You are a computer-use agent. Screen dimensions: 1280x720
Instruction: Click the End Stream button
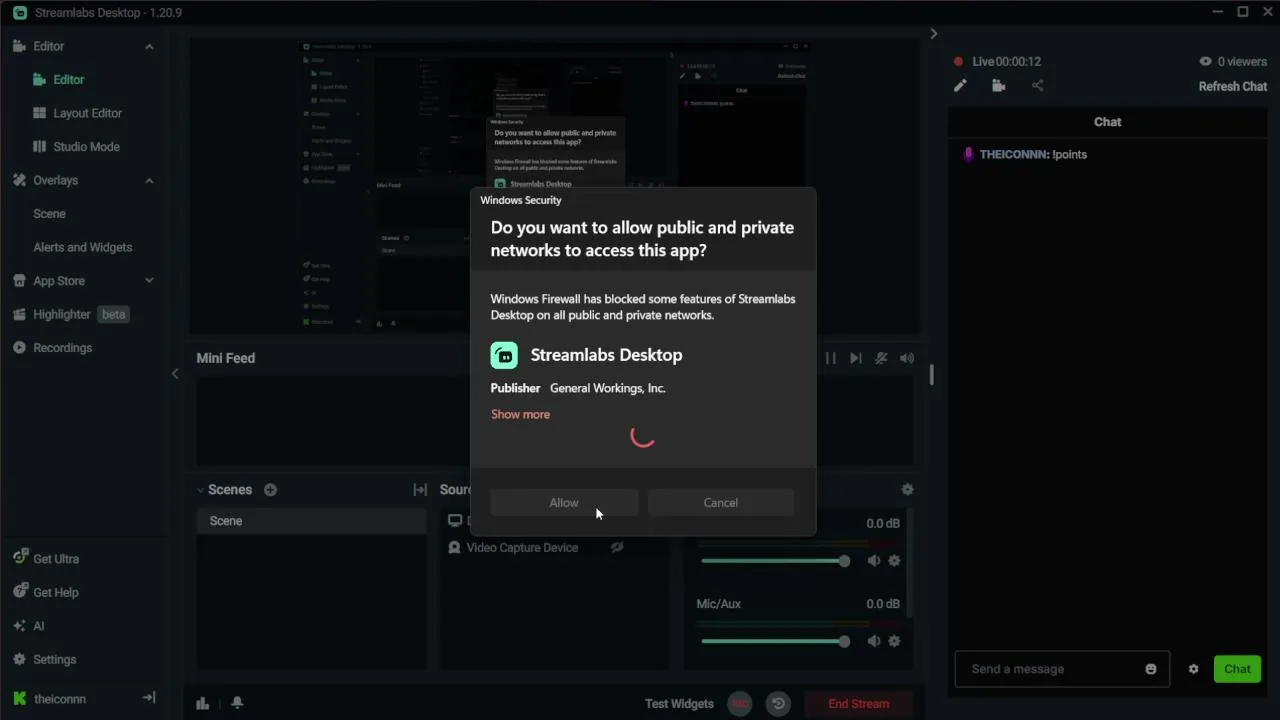point(859,704)
